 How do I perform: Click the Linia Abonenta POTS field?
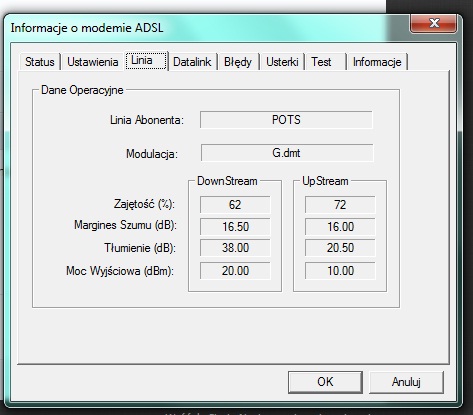(x=286, y=120)
